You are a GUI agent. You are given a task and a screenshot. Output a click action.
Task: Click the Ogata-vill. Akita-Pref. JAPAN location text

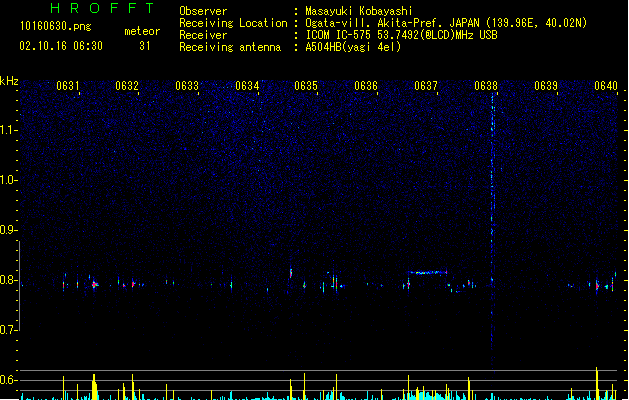446,23
